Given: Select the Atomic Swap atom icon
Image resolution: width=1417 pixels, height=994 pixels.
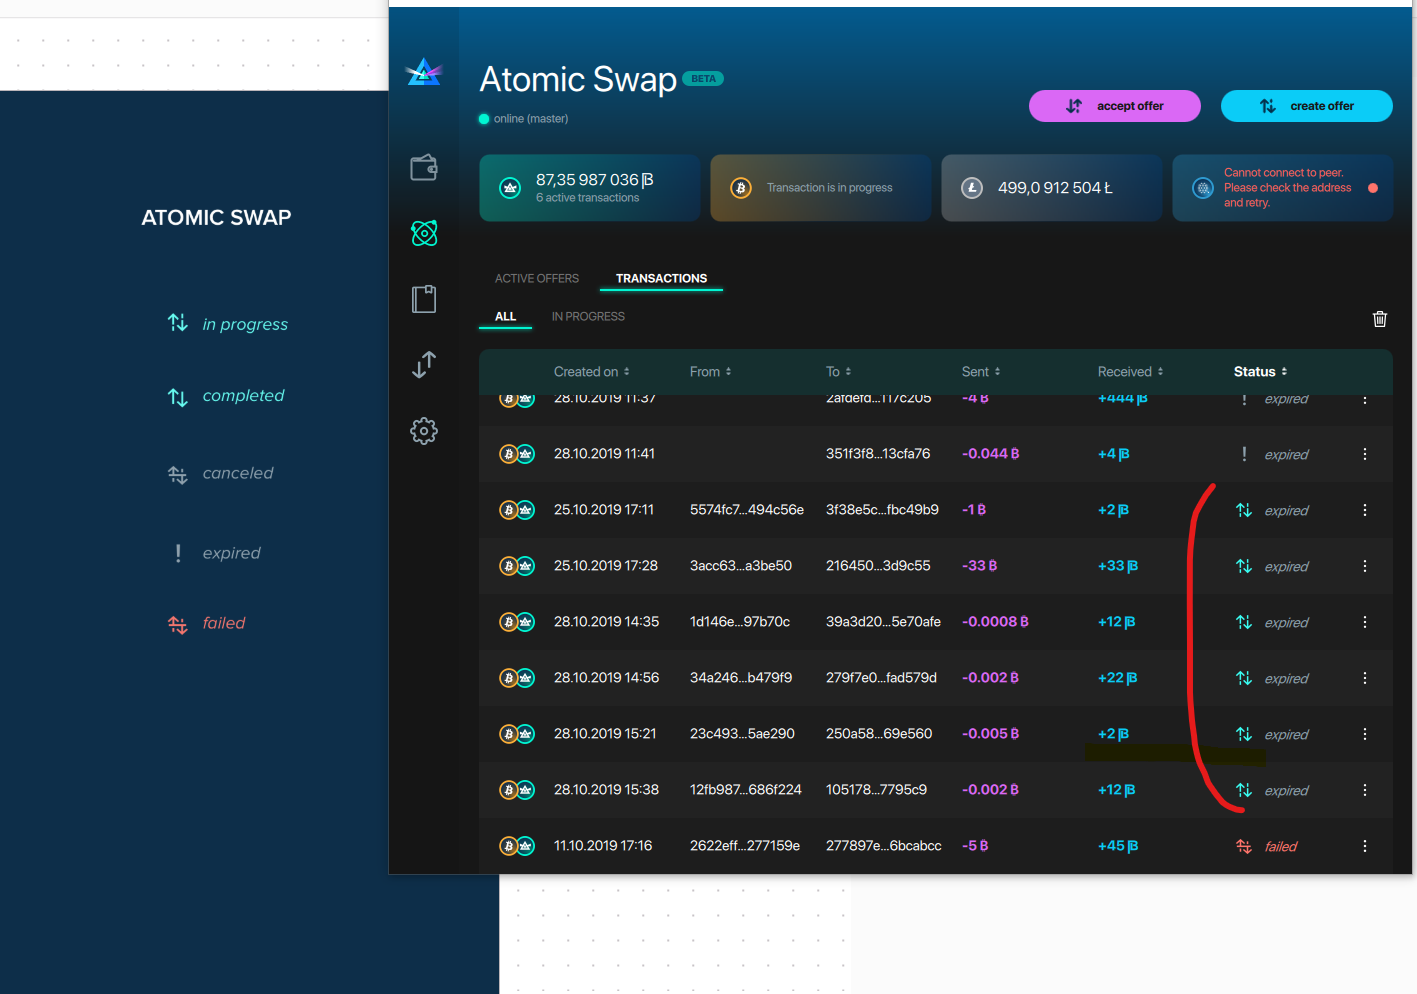Looking at the screenshot, I should click(424, 233).
